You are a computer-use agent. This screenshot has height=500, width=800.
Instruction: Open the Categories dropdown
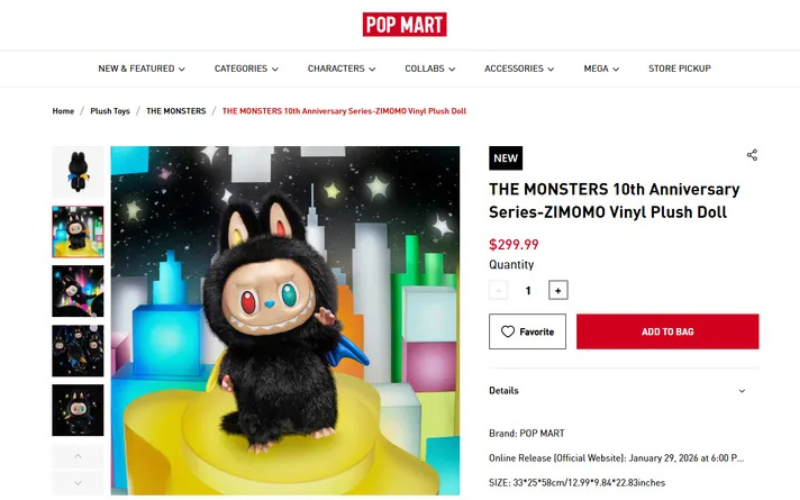pyautogui.click(x=246, y=69)
